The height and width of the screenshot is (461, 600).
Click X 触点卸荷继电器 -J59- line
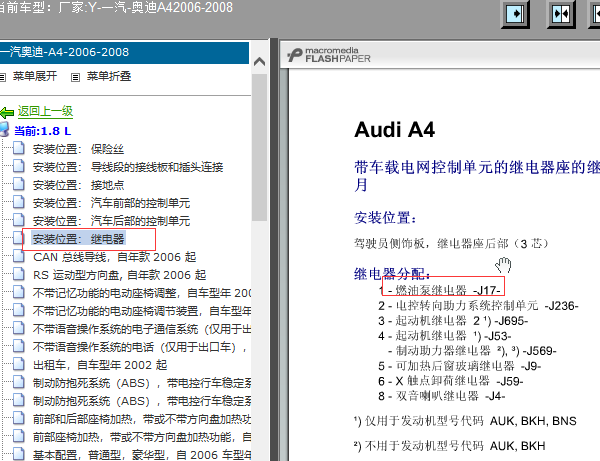click(x=451, y=381)
